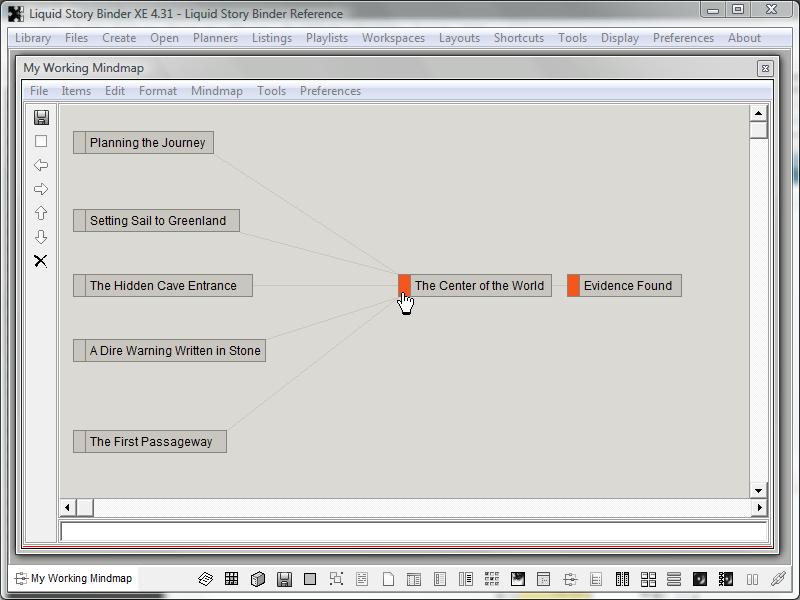Open the Workspaces dropdown menu
The height and width of the screenshot is (600, 800).
point(393,38)
